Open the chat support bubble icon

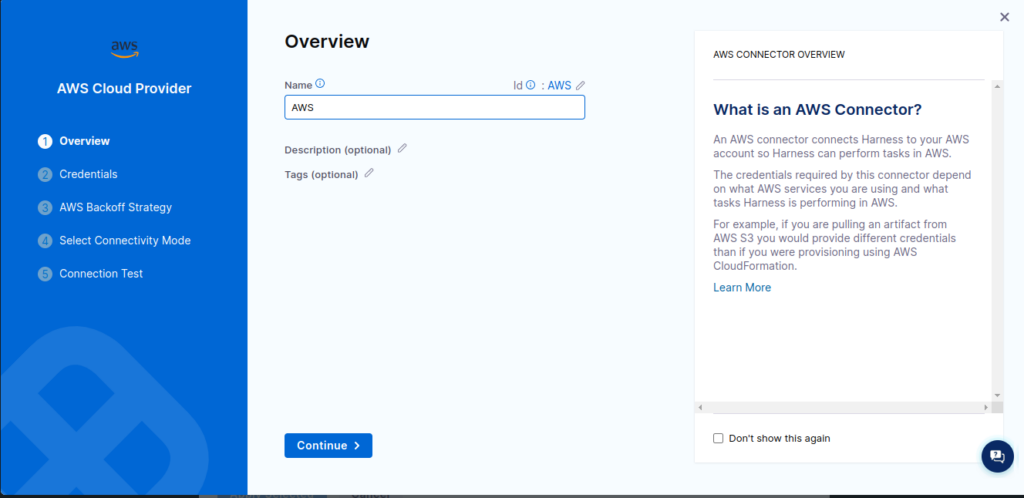point(996,455)
